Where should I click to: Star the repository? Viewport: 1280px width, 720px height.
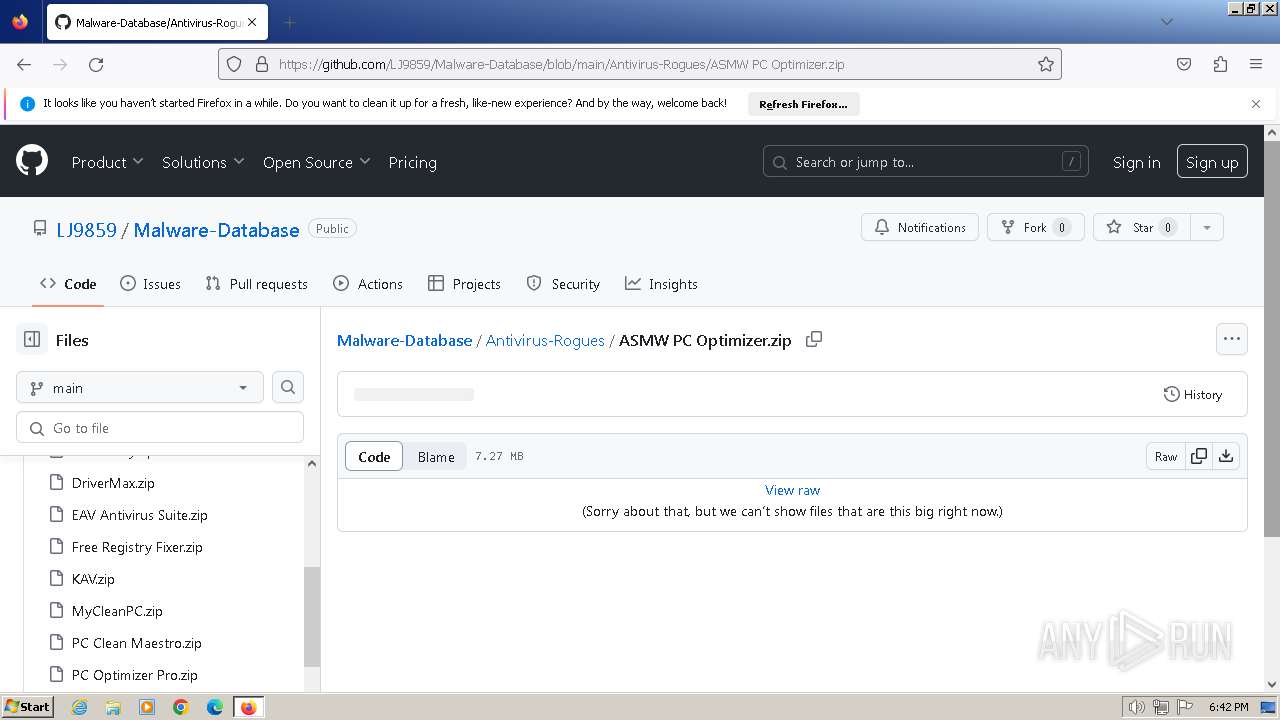tap(1141, 227)
